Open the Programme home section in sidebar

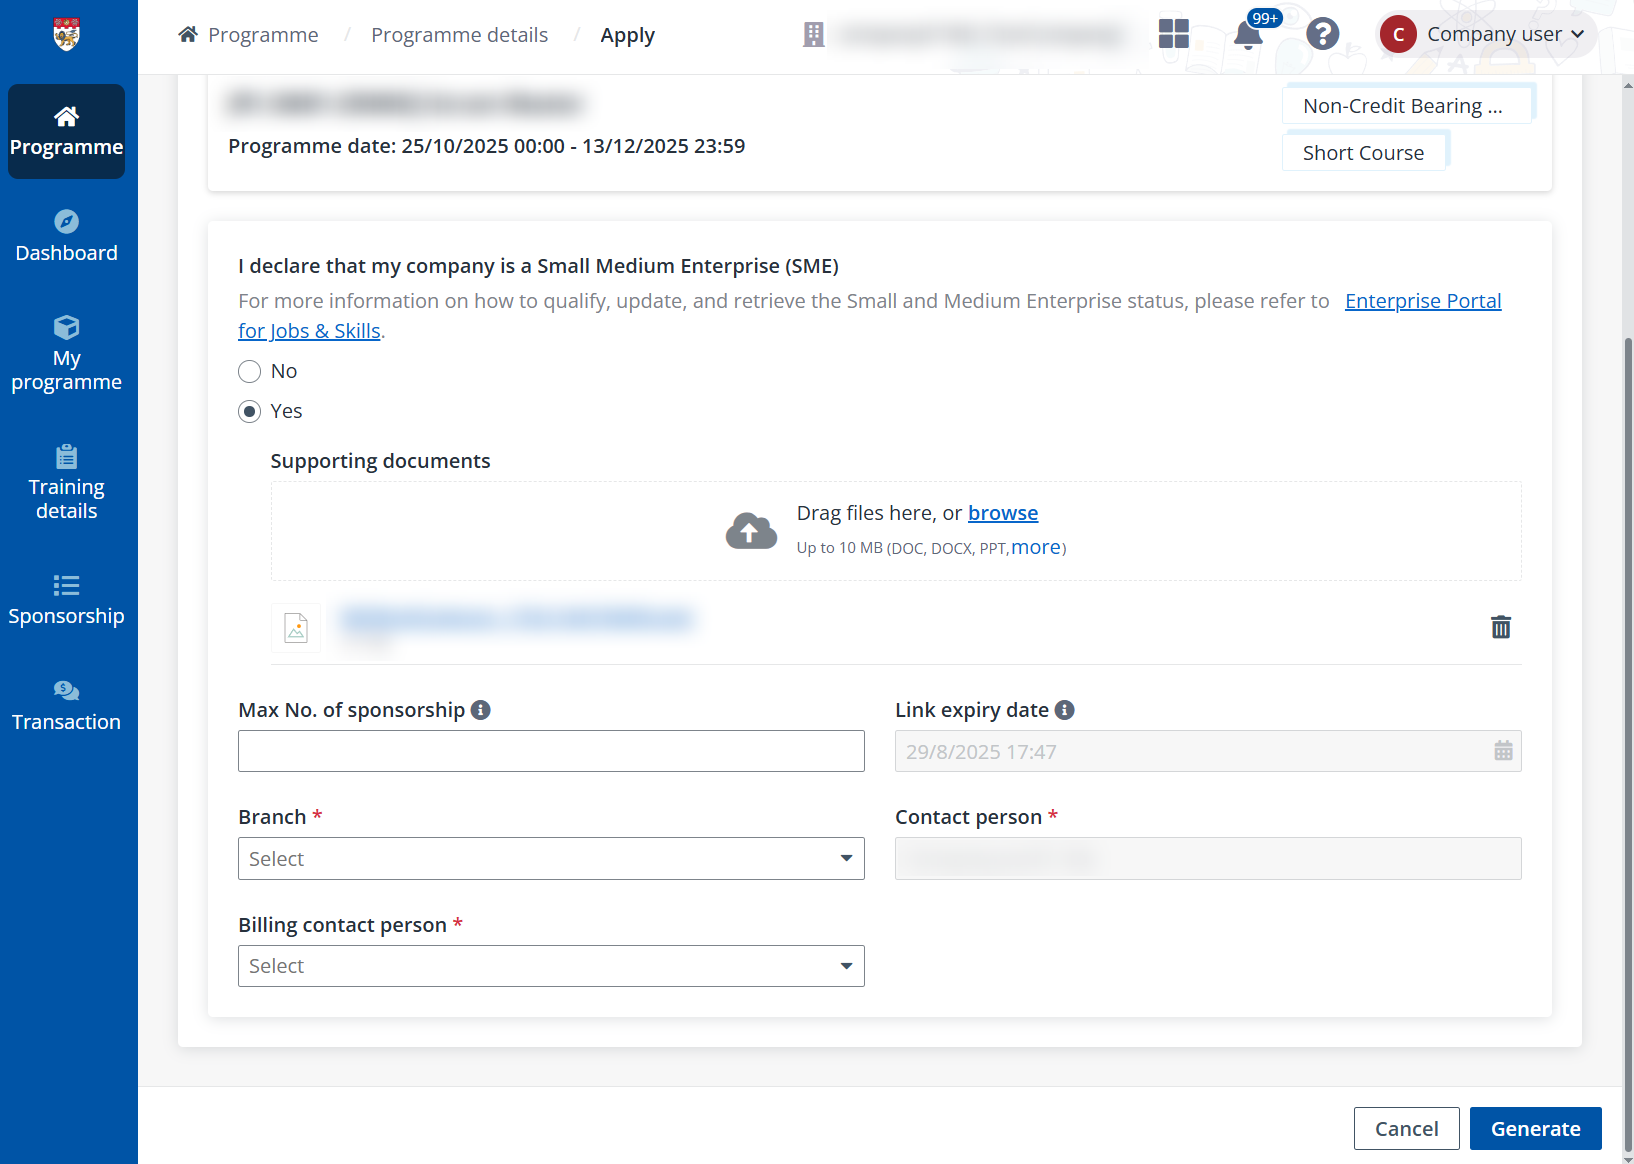tap(66, 132)
